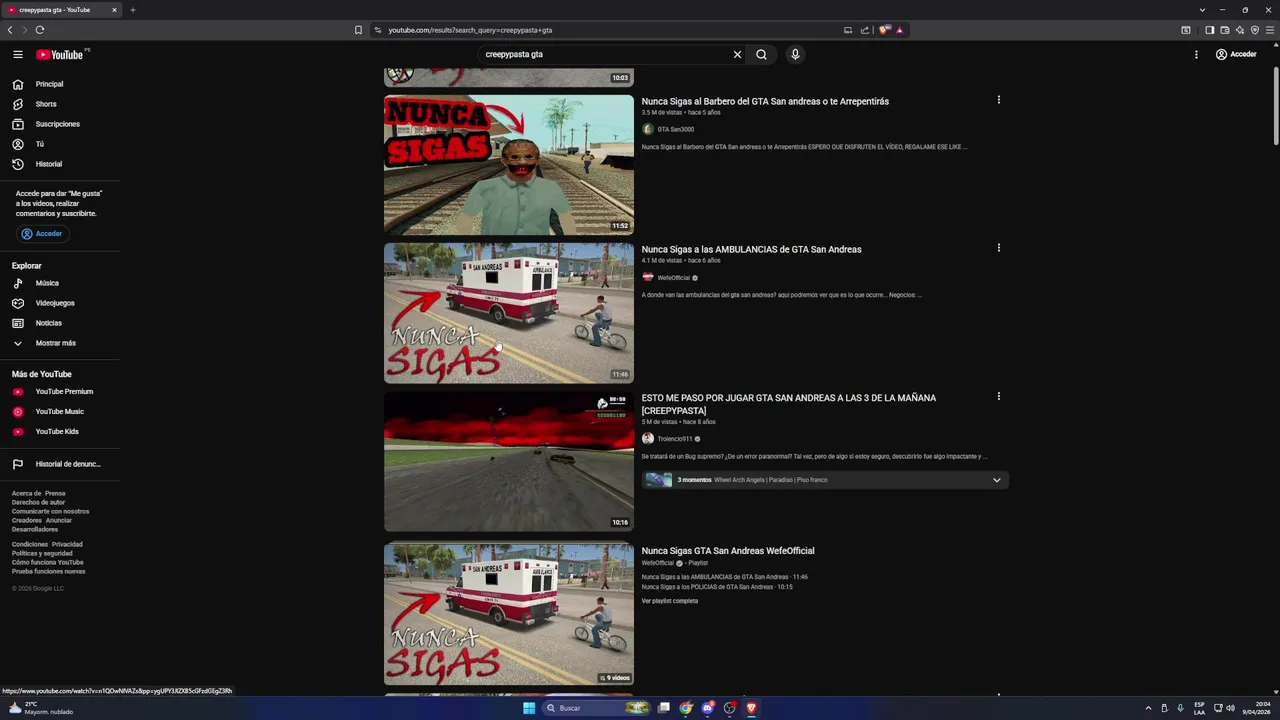Screen dimensions: 1280x720
Task: Start voice search with the microphone
Action: click(x=795, y=54)
